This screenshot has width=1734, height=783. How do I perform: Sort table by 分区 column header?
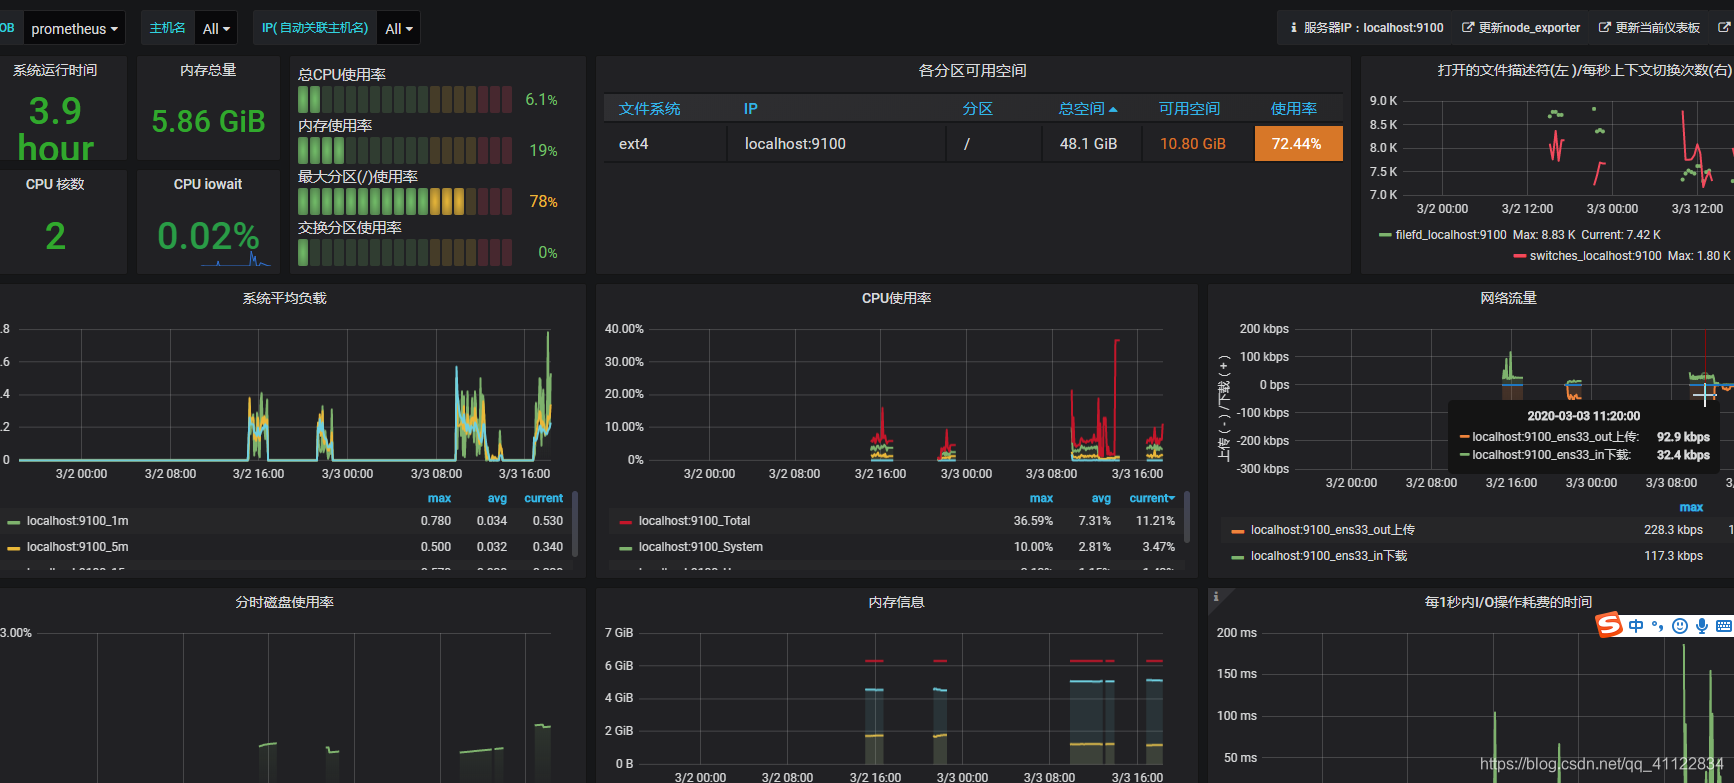pyautogui.click(x=978, y=109)
